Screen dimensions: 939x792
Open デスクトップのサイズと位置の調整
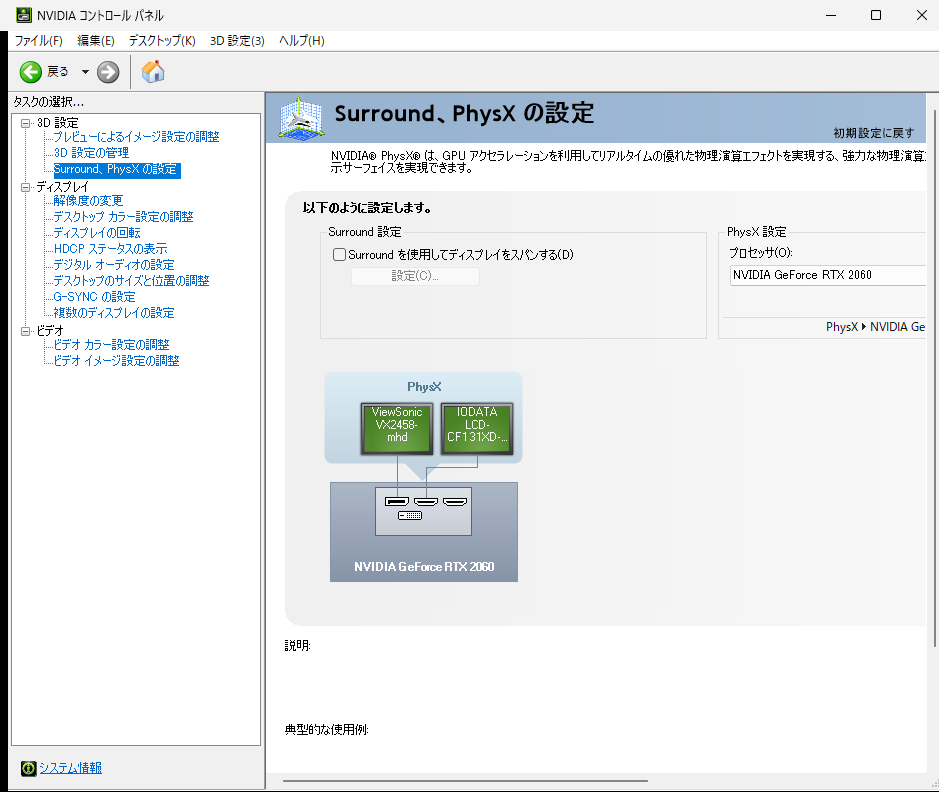tap(132, 281)
